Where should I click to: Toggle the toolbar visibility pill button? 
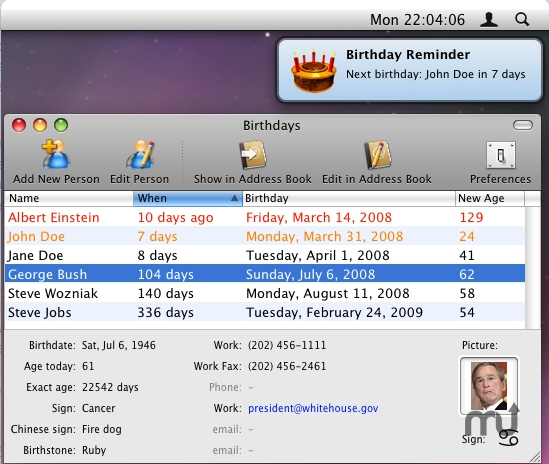523,125
